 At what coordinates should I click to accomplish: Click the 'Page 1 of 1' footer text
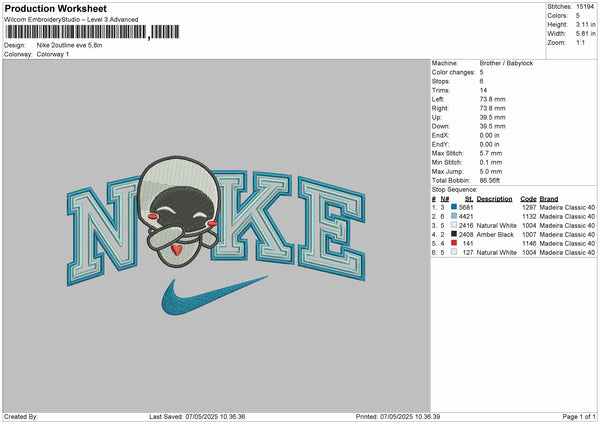click(579, 417)
